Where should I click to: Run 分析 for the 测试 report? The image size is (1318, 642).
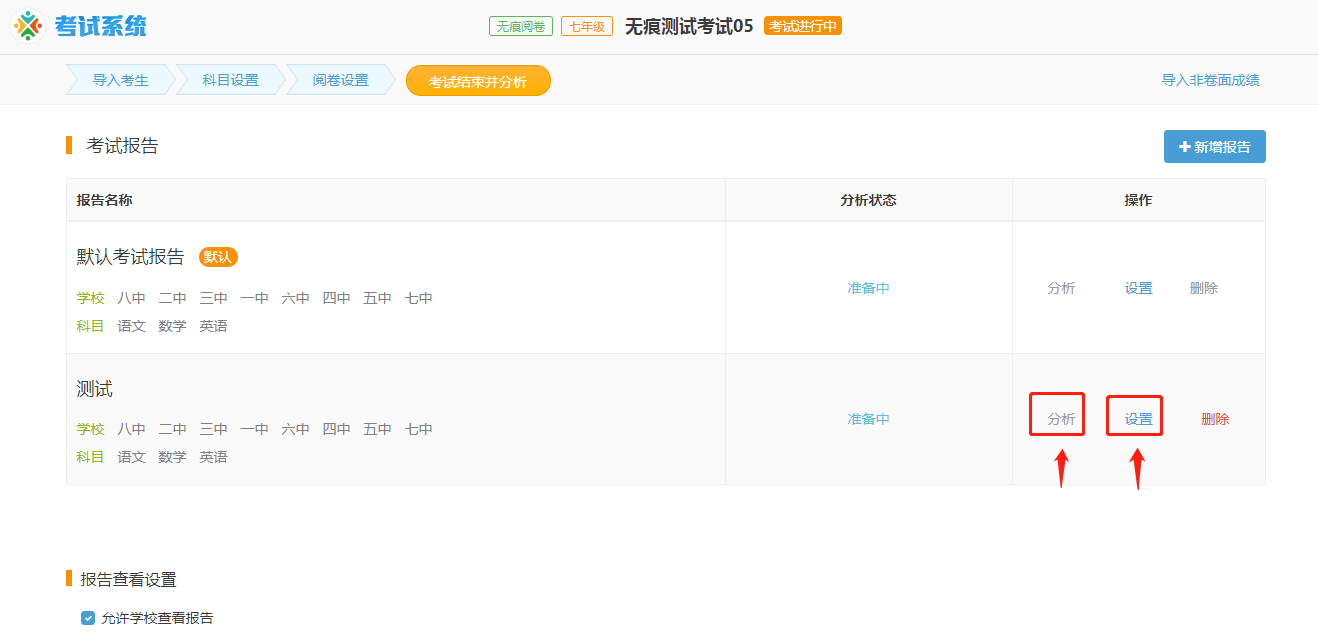tap(1062, 419)
